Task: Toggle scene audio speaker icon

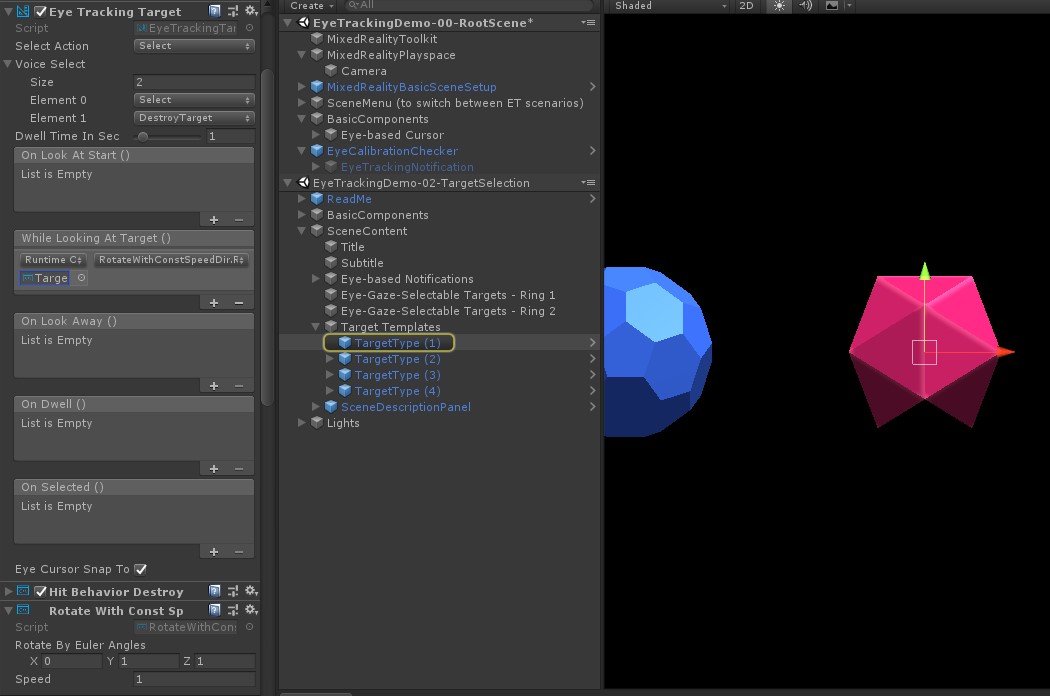Action: pos(806,5)
